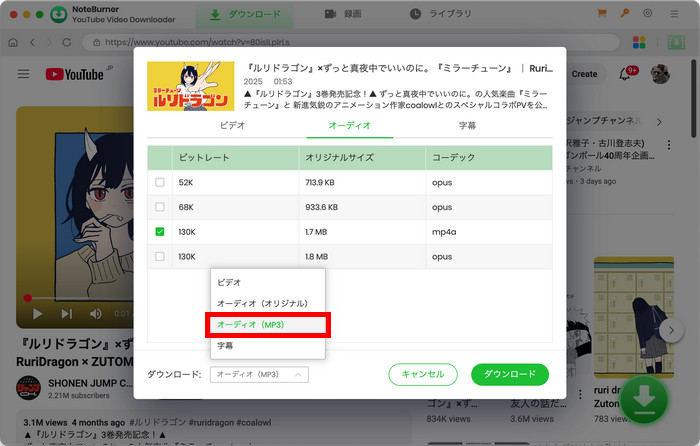
Task: Check the 52K opus audio checkbox
Action: point(159,182)
